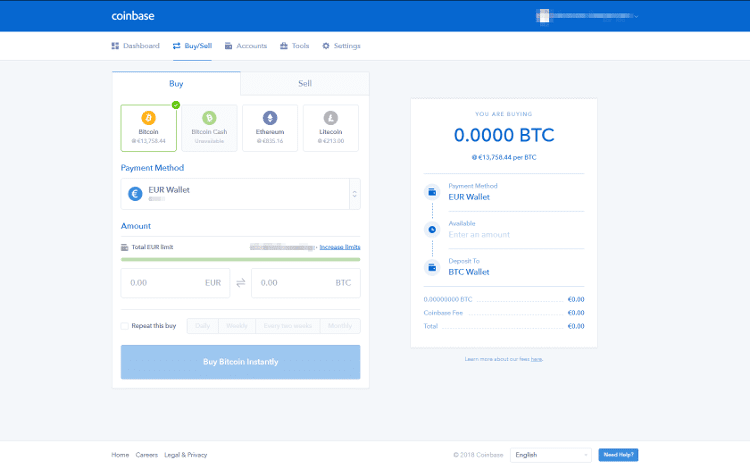Click the Buy/Sell arrows icon
Image resolution: width=750 pixels, height=469 pixels.
point(176,46)
